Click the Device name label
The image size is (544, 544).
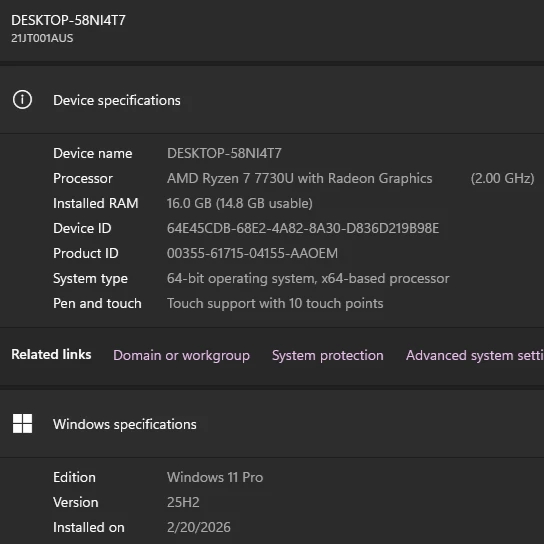tap(93, 153)
